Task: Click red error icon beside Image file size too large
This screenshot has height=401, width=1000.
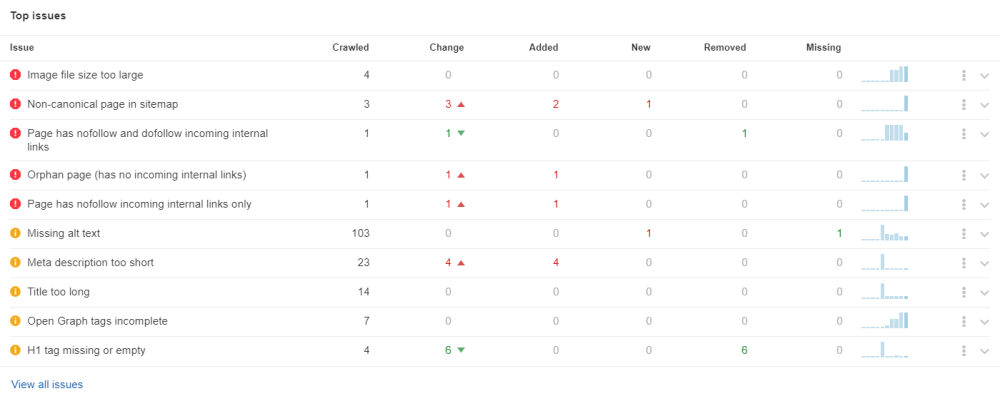Action: tap(15, 75)
